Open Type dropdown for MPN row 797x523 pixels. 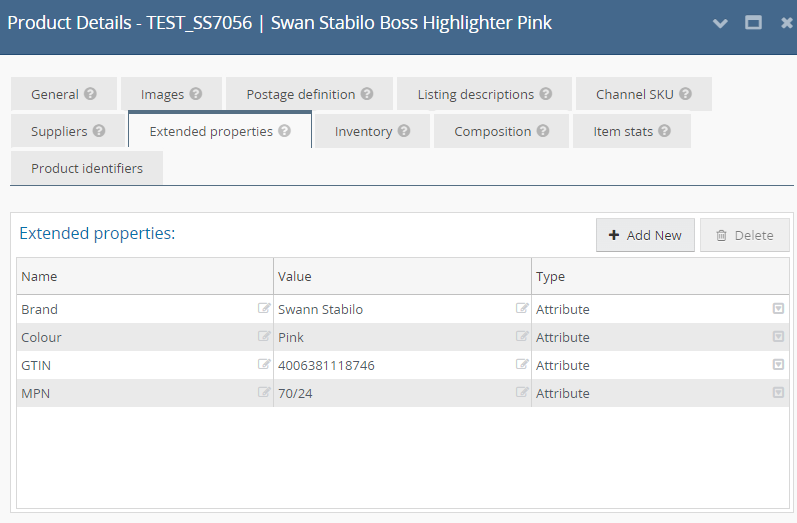tap(778, 393)
